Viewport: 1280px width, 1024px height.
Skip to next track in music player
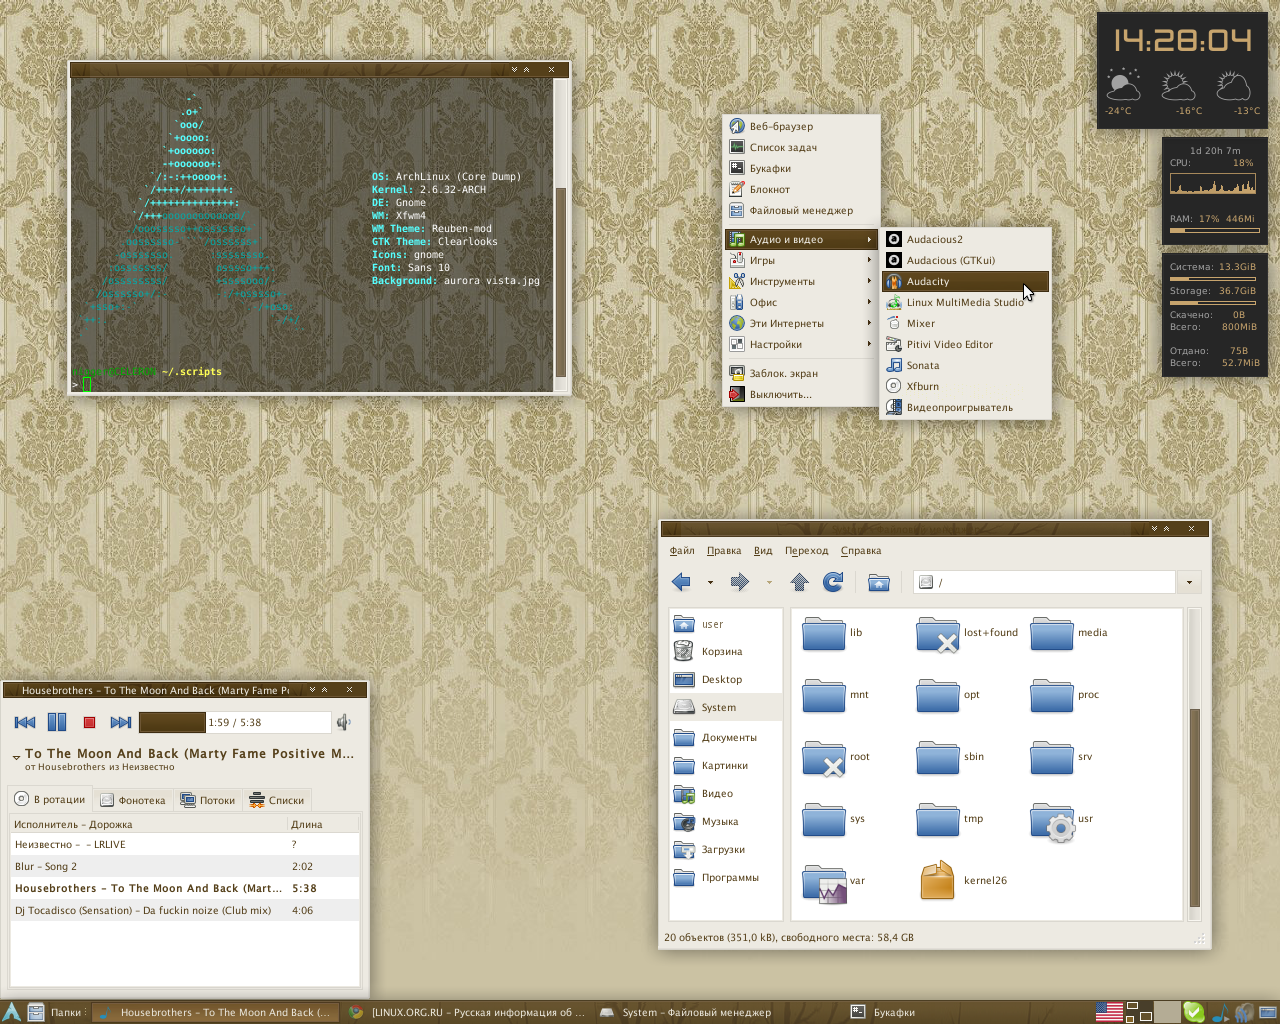121,722
